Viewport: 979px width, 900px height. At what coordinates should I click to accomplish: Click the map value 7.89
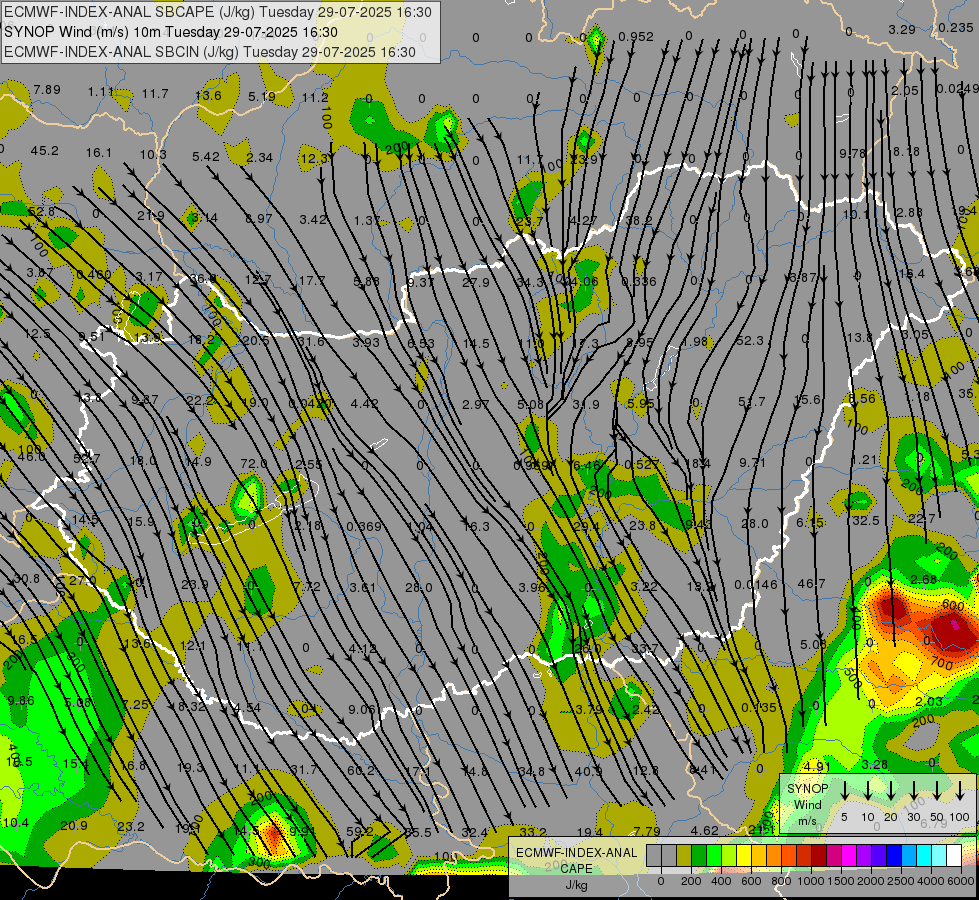click(47, 89)
